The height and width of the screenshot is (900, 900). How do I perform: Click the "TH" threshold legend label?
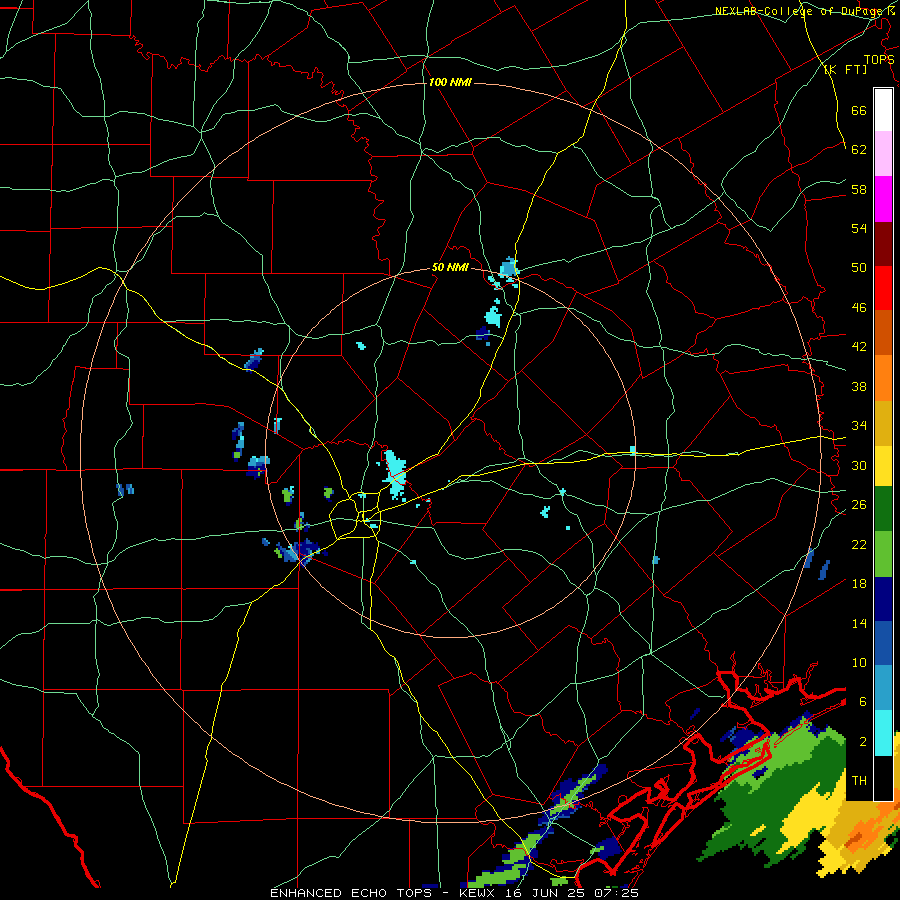(x=859, y=781)
